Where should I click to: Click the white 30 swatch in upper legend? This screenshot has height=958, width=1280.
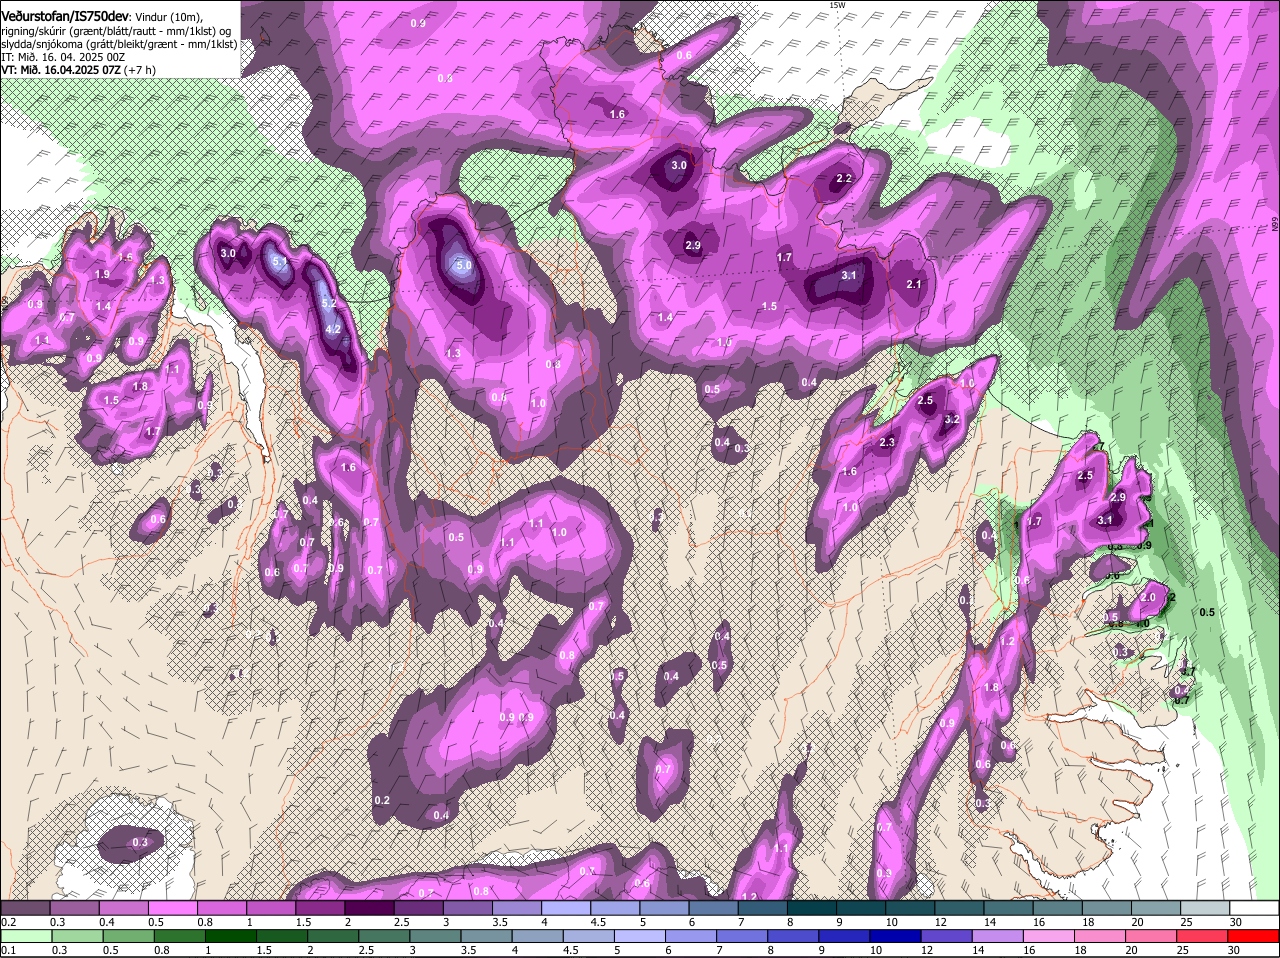point(1254,907)
